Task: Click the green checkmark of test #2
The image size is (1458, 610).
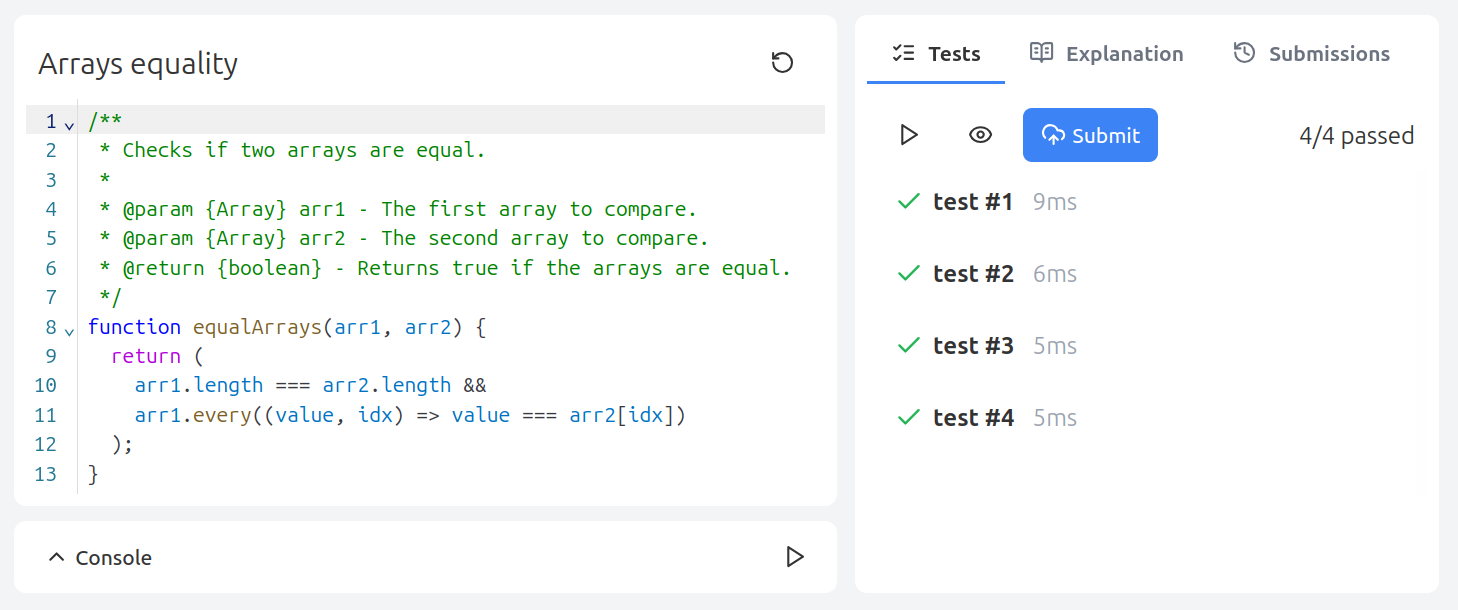Action: (x=908, y=273)
